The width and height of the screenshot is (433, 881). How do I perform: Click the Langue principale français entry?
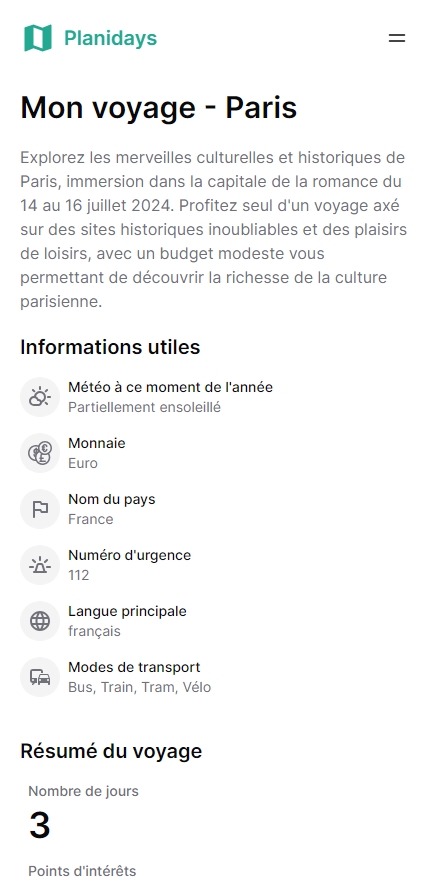[x=127, y=621]
